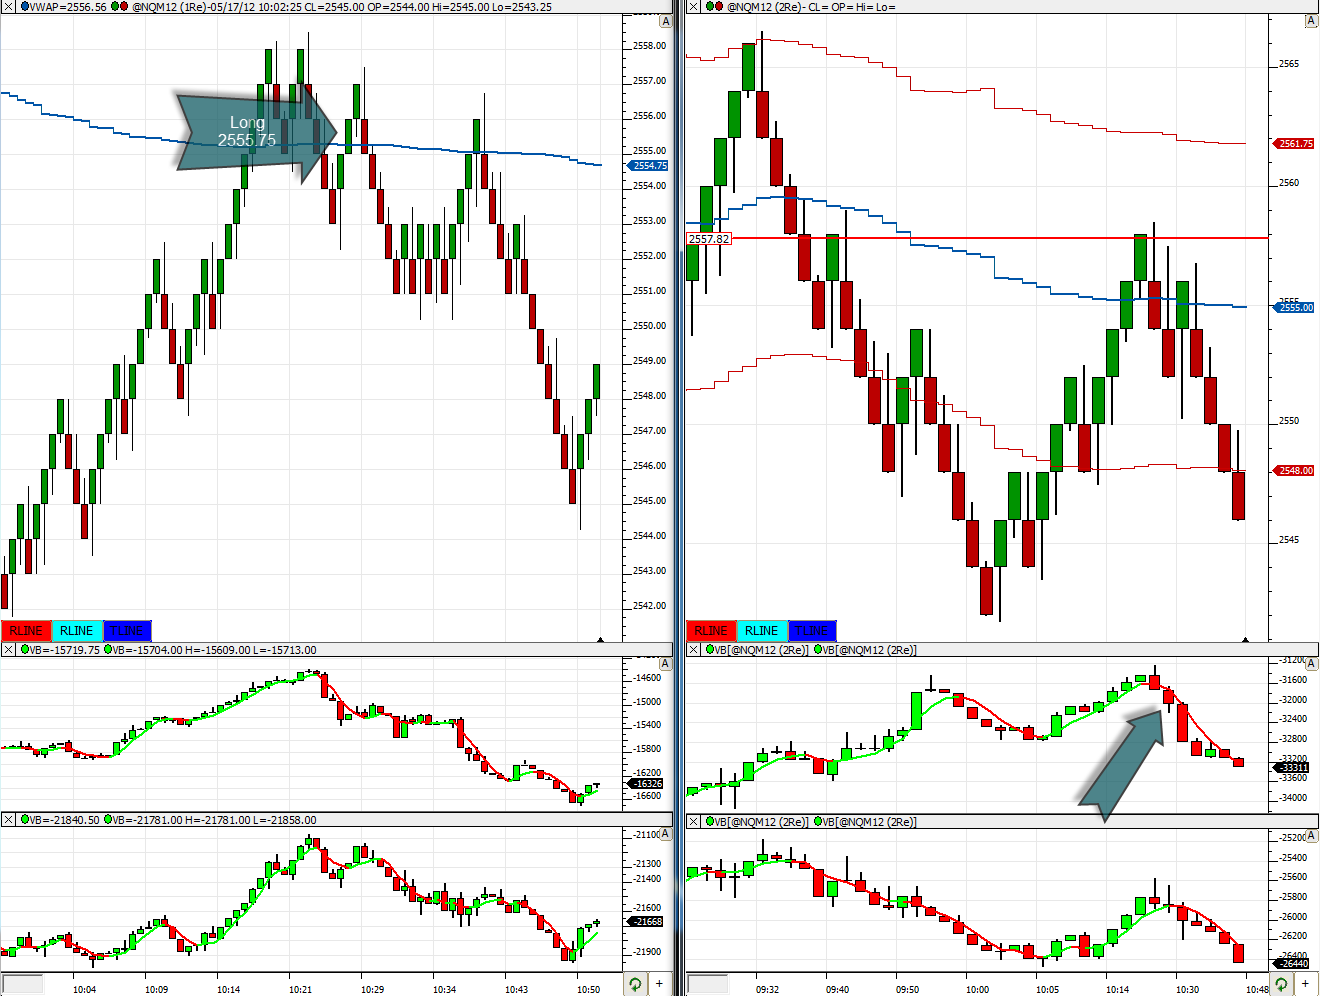Viewport: 1320px width, 996px height.
Task: Click the red symbol dot beside @NQM12 (2Re)
Action: (x=719, y=7)
